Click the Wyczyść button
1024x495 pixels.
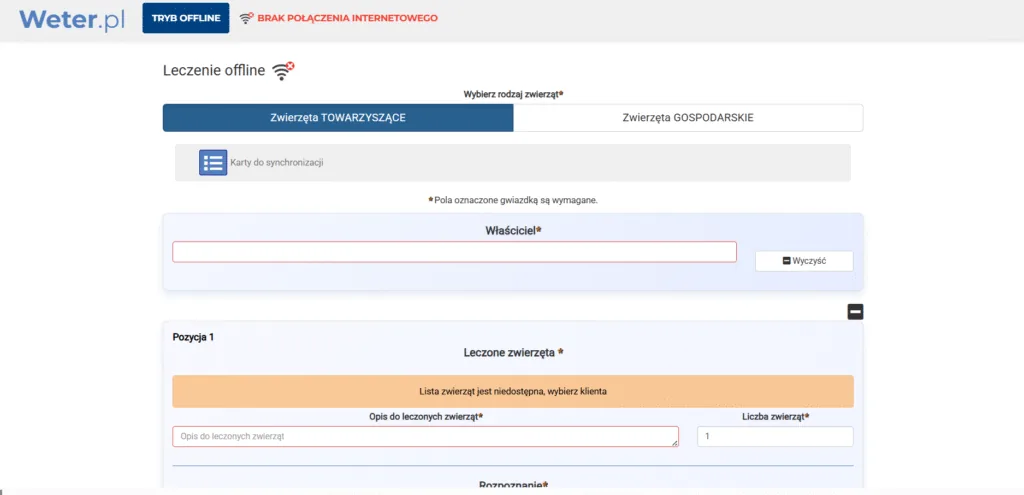pos(805,261)
